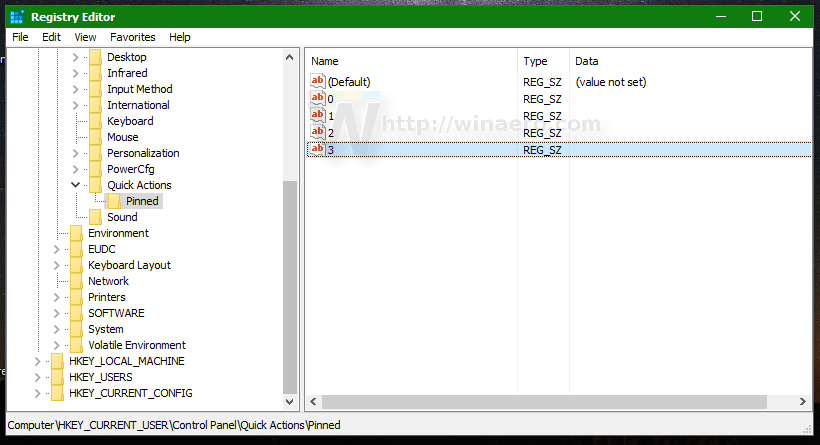Click the "(value not set)" data cell
The image size is (820, 445).
click(x=610, y=82)
